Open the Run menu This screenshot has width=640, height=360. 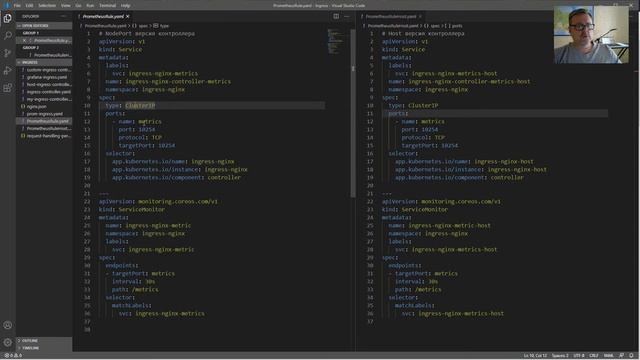(90, 6)
